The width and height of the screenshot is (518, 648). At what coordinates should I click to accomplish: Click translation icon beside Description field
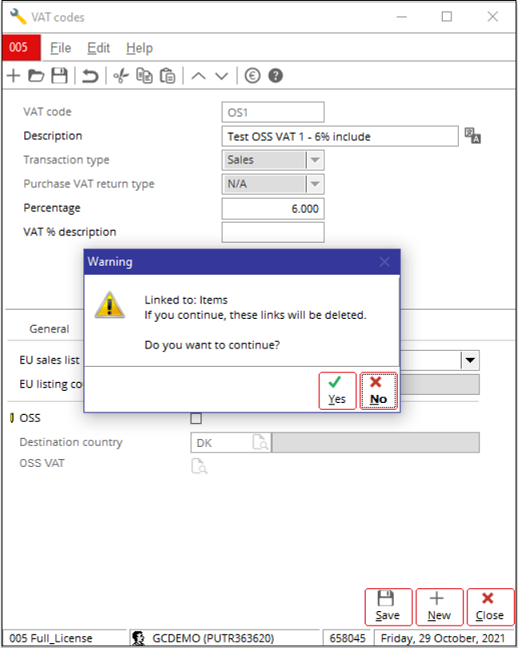click(473, 136)
